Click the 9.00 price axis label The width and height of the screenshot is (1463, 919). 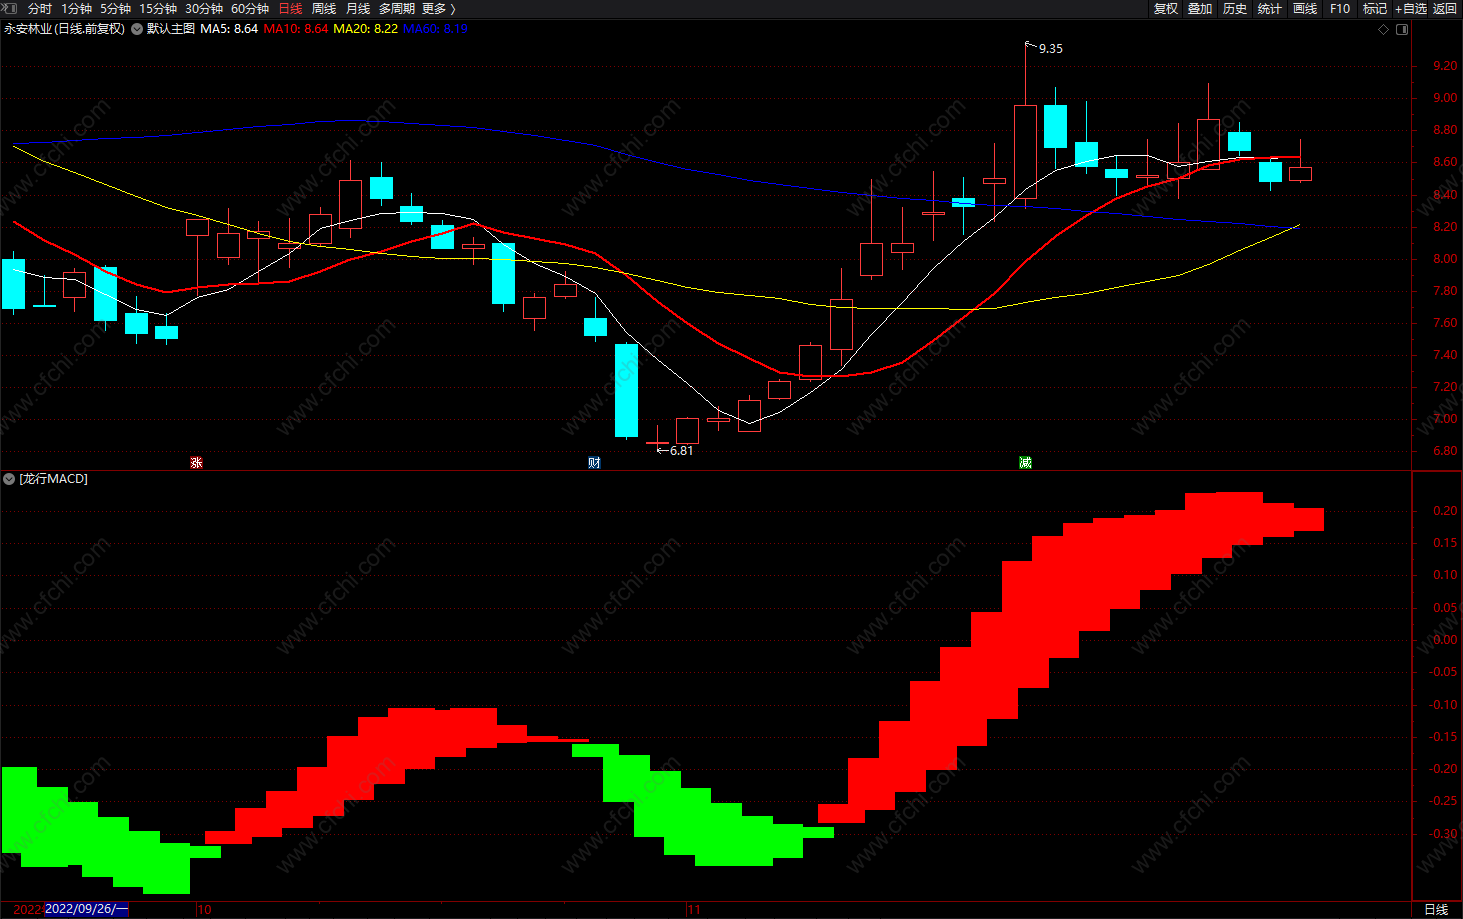[1445, 98]
